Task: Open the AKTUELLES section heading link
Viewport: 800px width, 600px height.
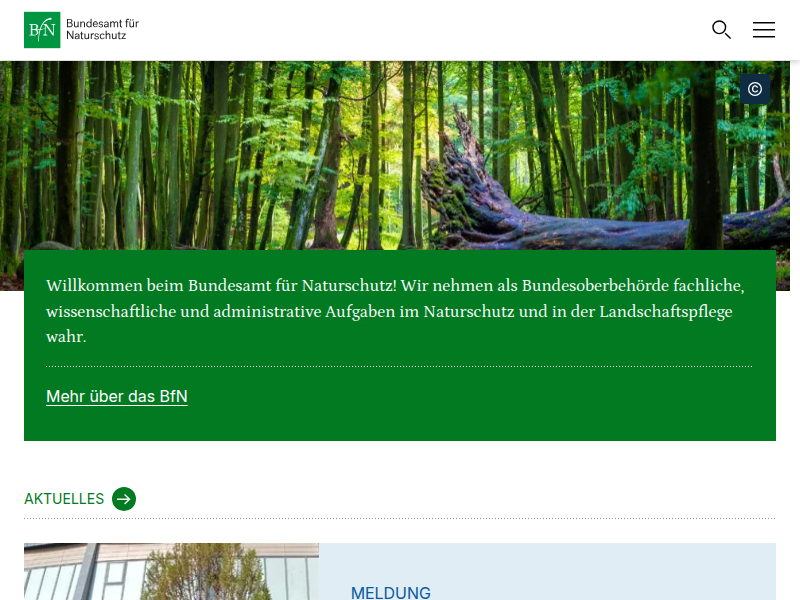Action: (64, 499)
